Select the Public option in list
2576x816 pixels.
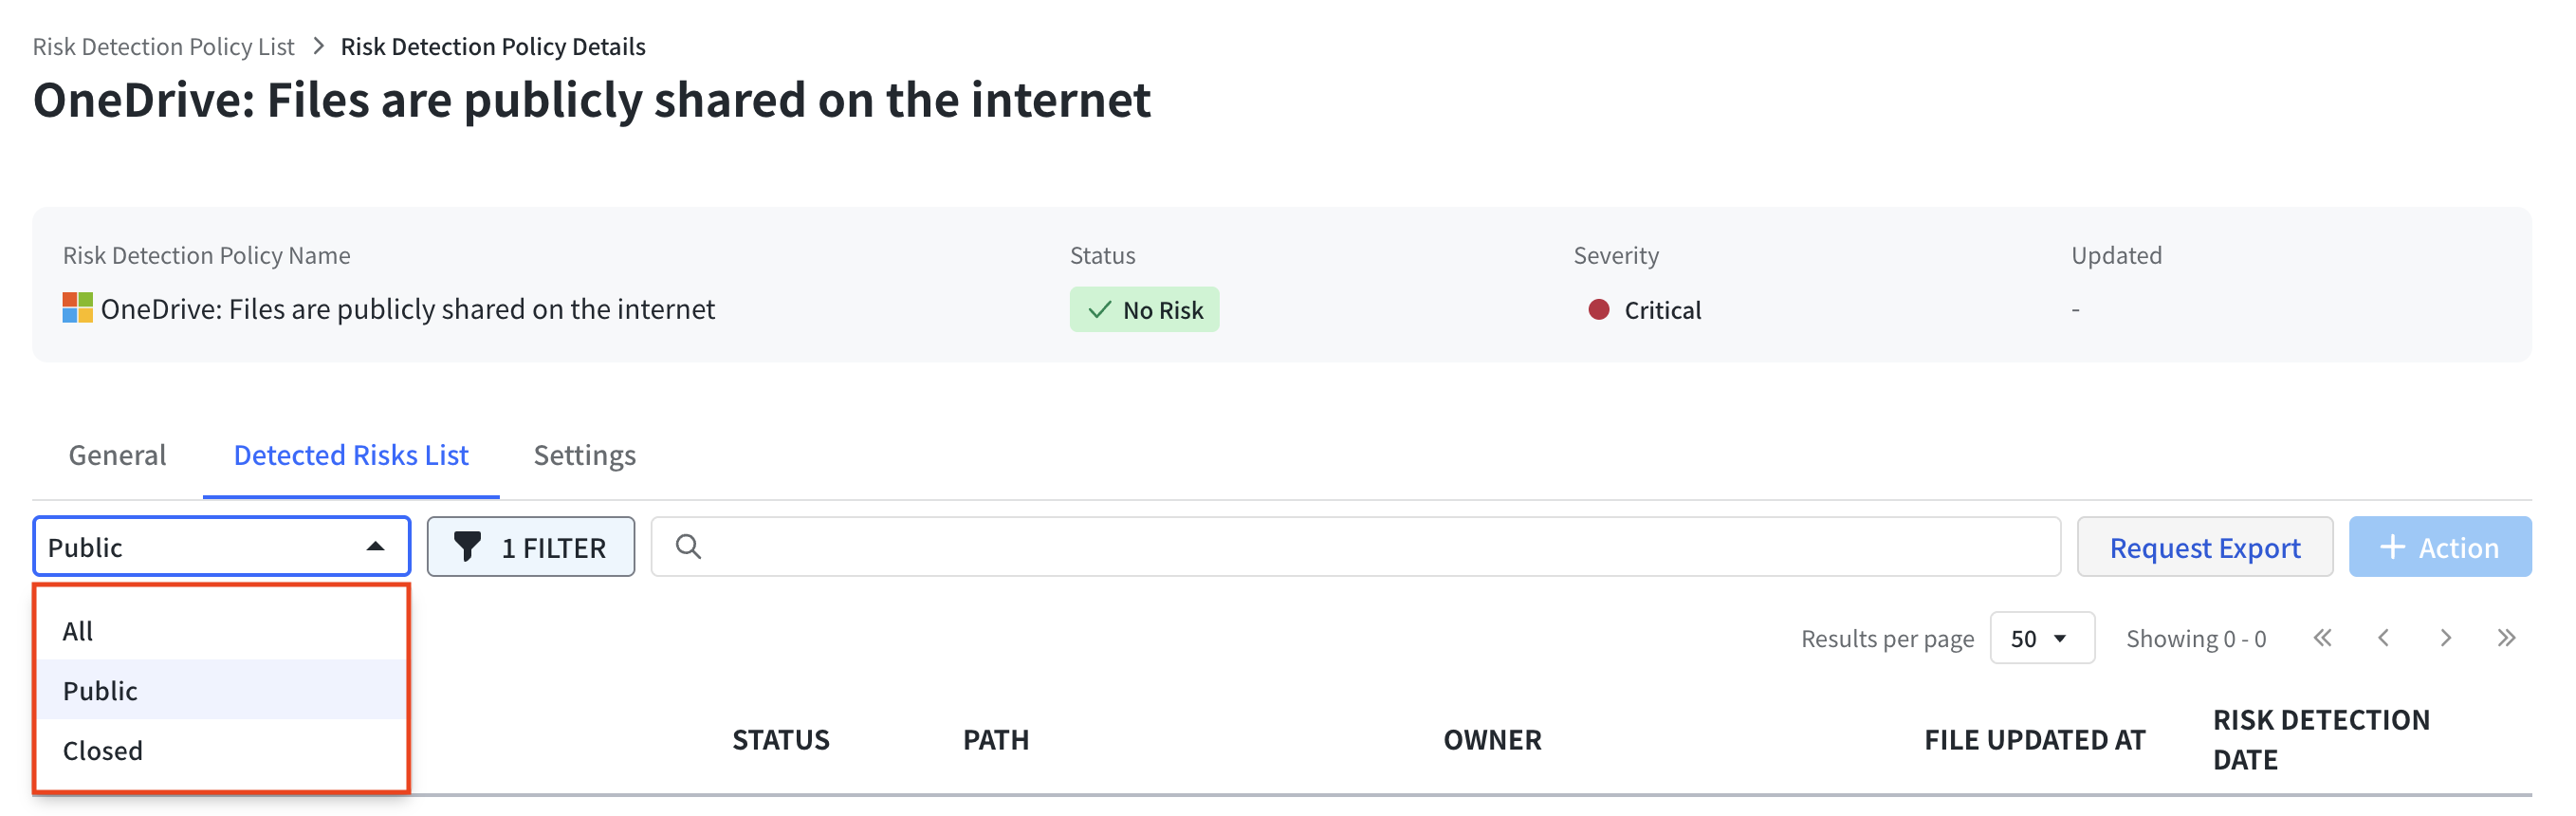[x=222, y=690]
